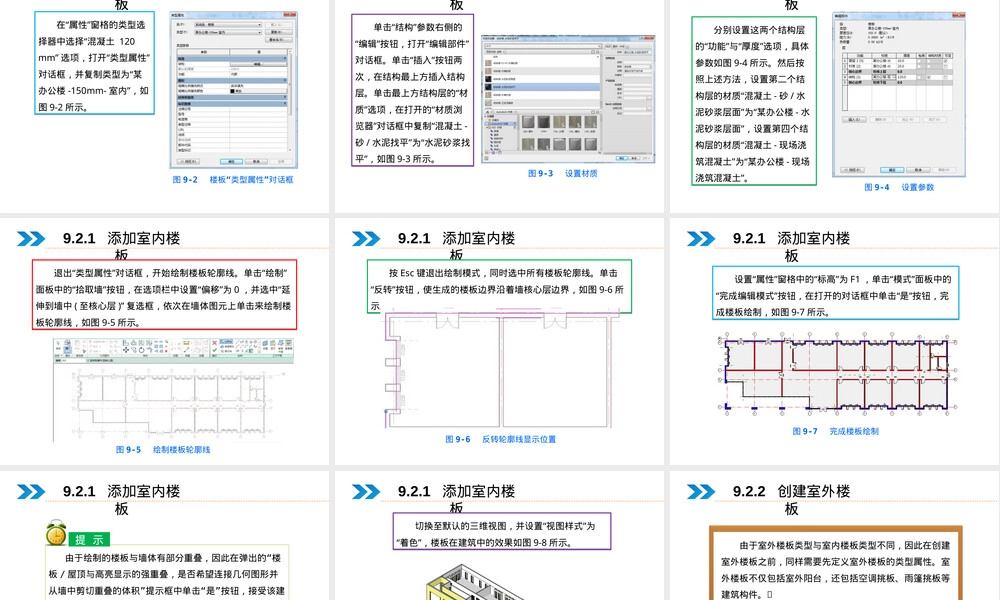Select the caption 图 9-2 楼板"类型属性"对话框

coord(233,180)
